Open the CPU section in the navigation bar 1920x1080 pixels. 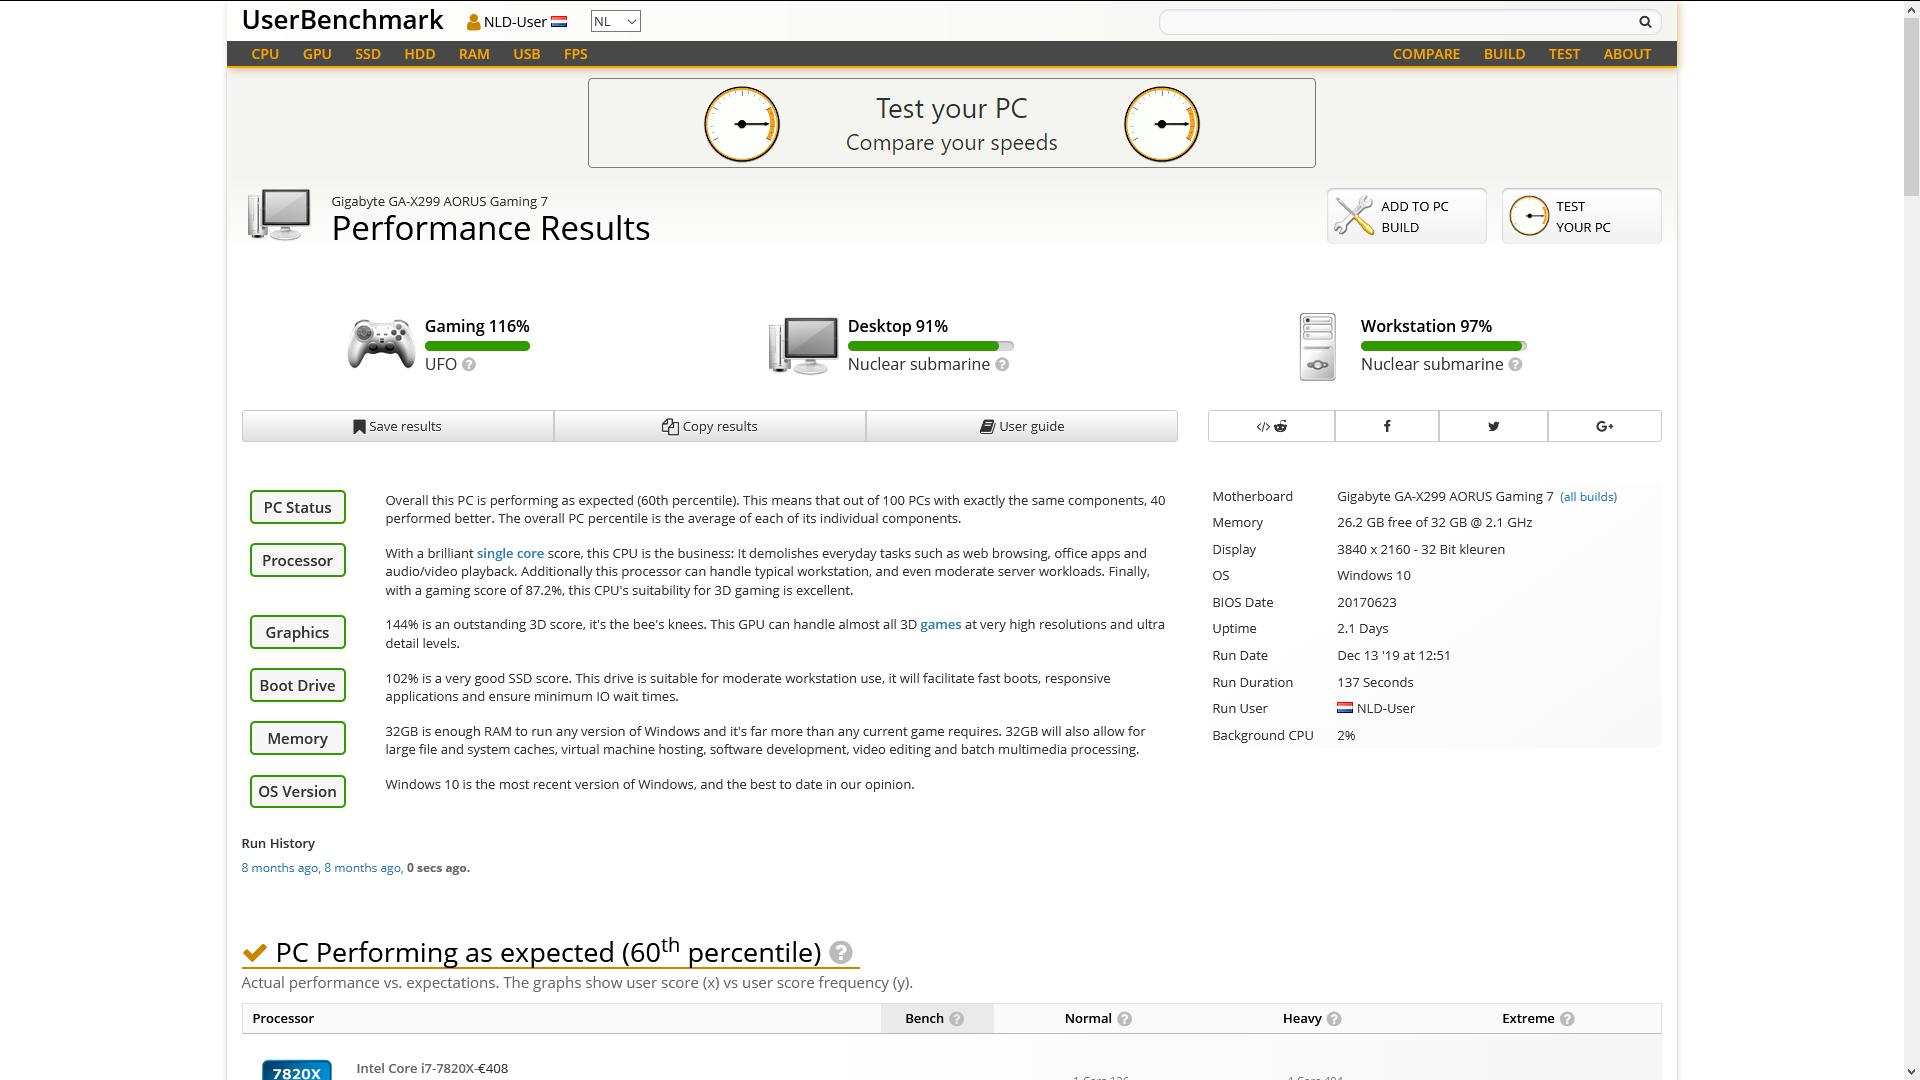coord(265,54)
